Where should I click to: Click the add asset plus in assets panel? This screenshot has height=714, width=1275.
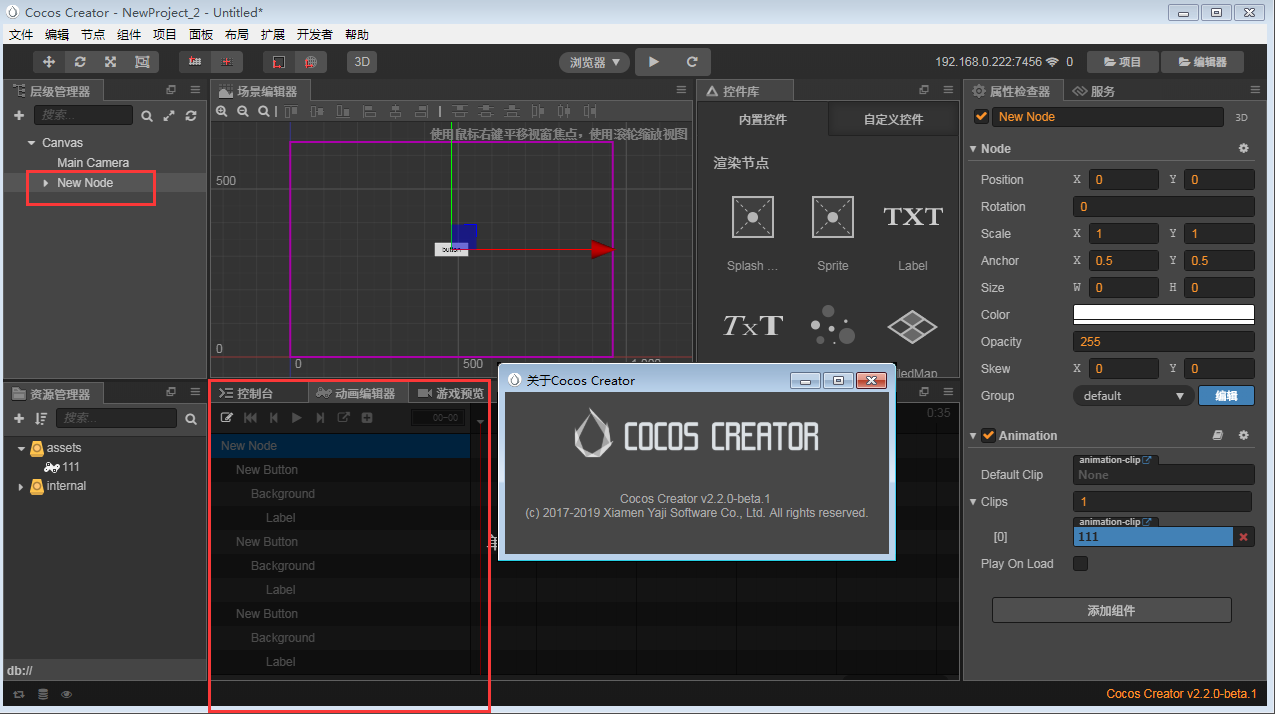pos(19,418)
